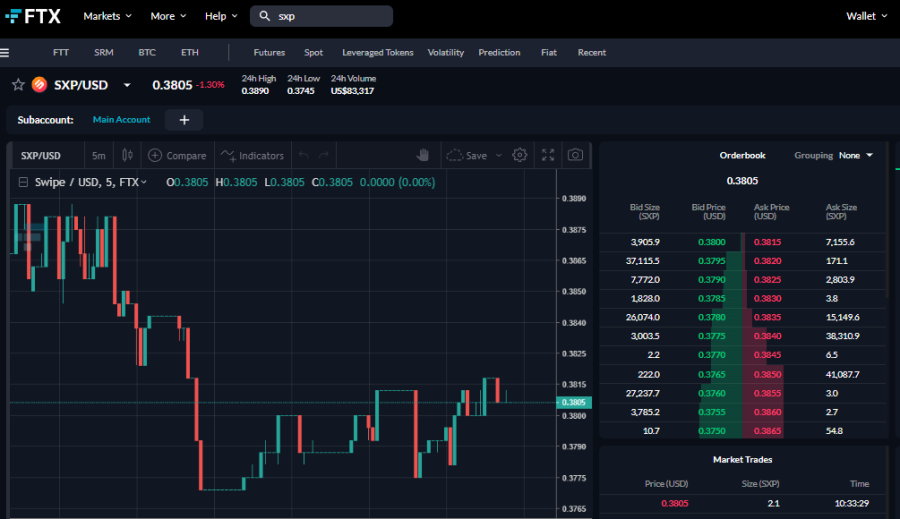Click bid price 0.3800 in orderbook
Image resolution: width=900 pixels, height=519 pixels.
[712, 242]
